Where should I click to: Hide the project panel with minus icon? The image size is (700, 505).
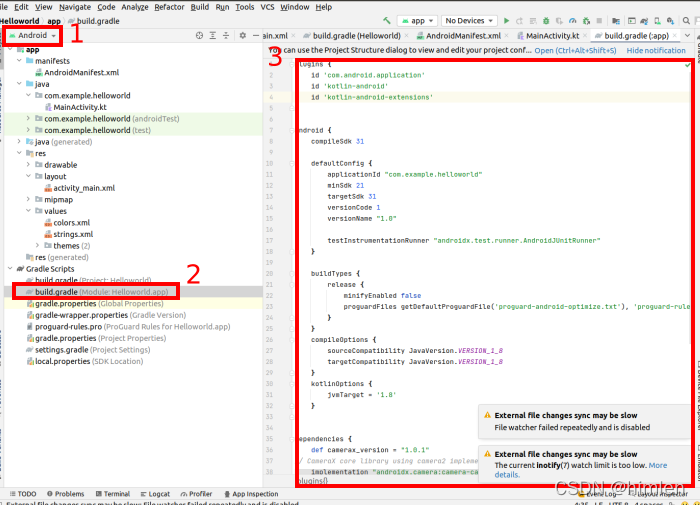tap(256, 35)
